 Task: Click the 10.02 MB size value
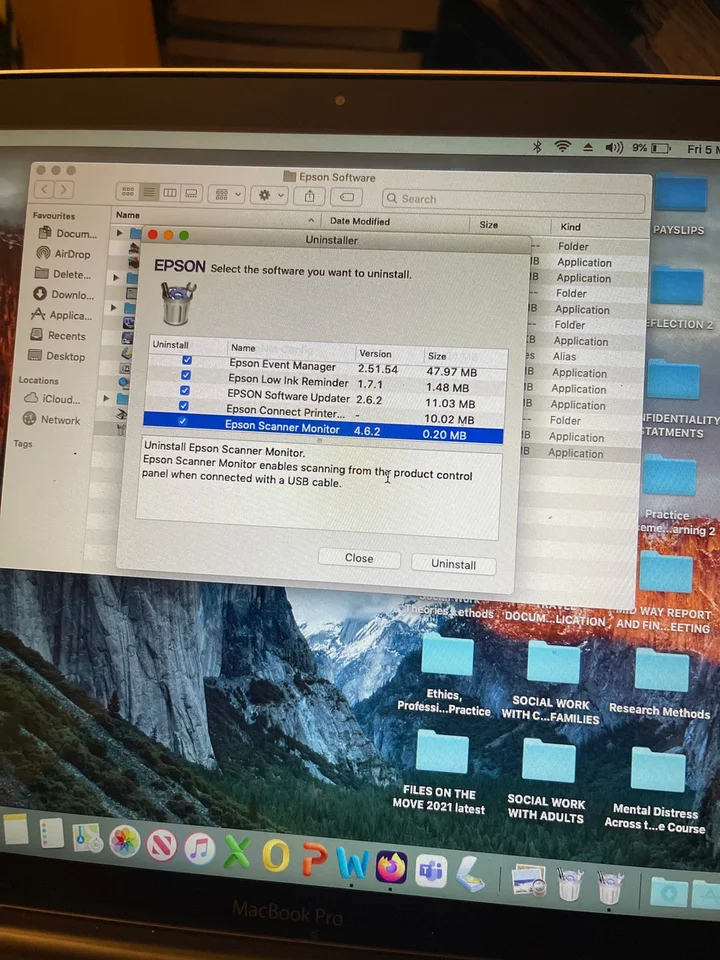449,419
